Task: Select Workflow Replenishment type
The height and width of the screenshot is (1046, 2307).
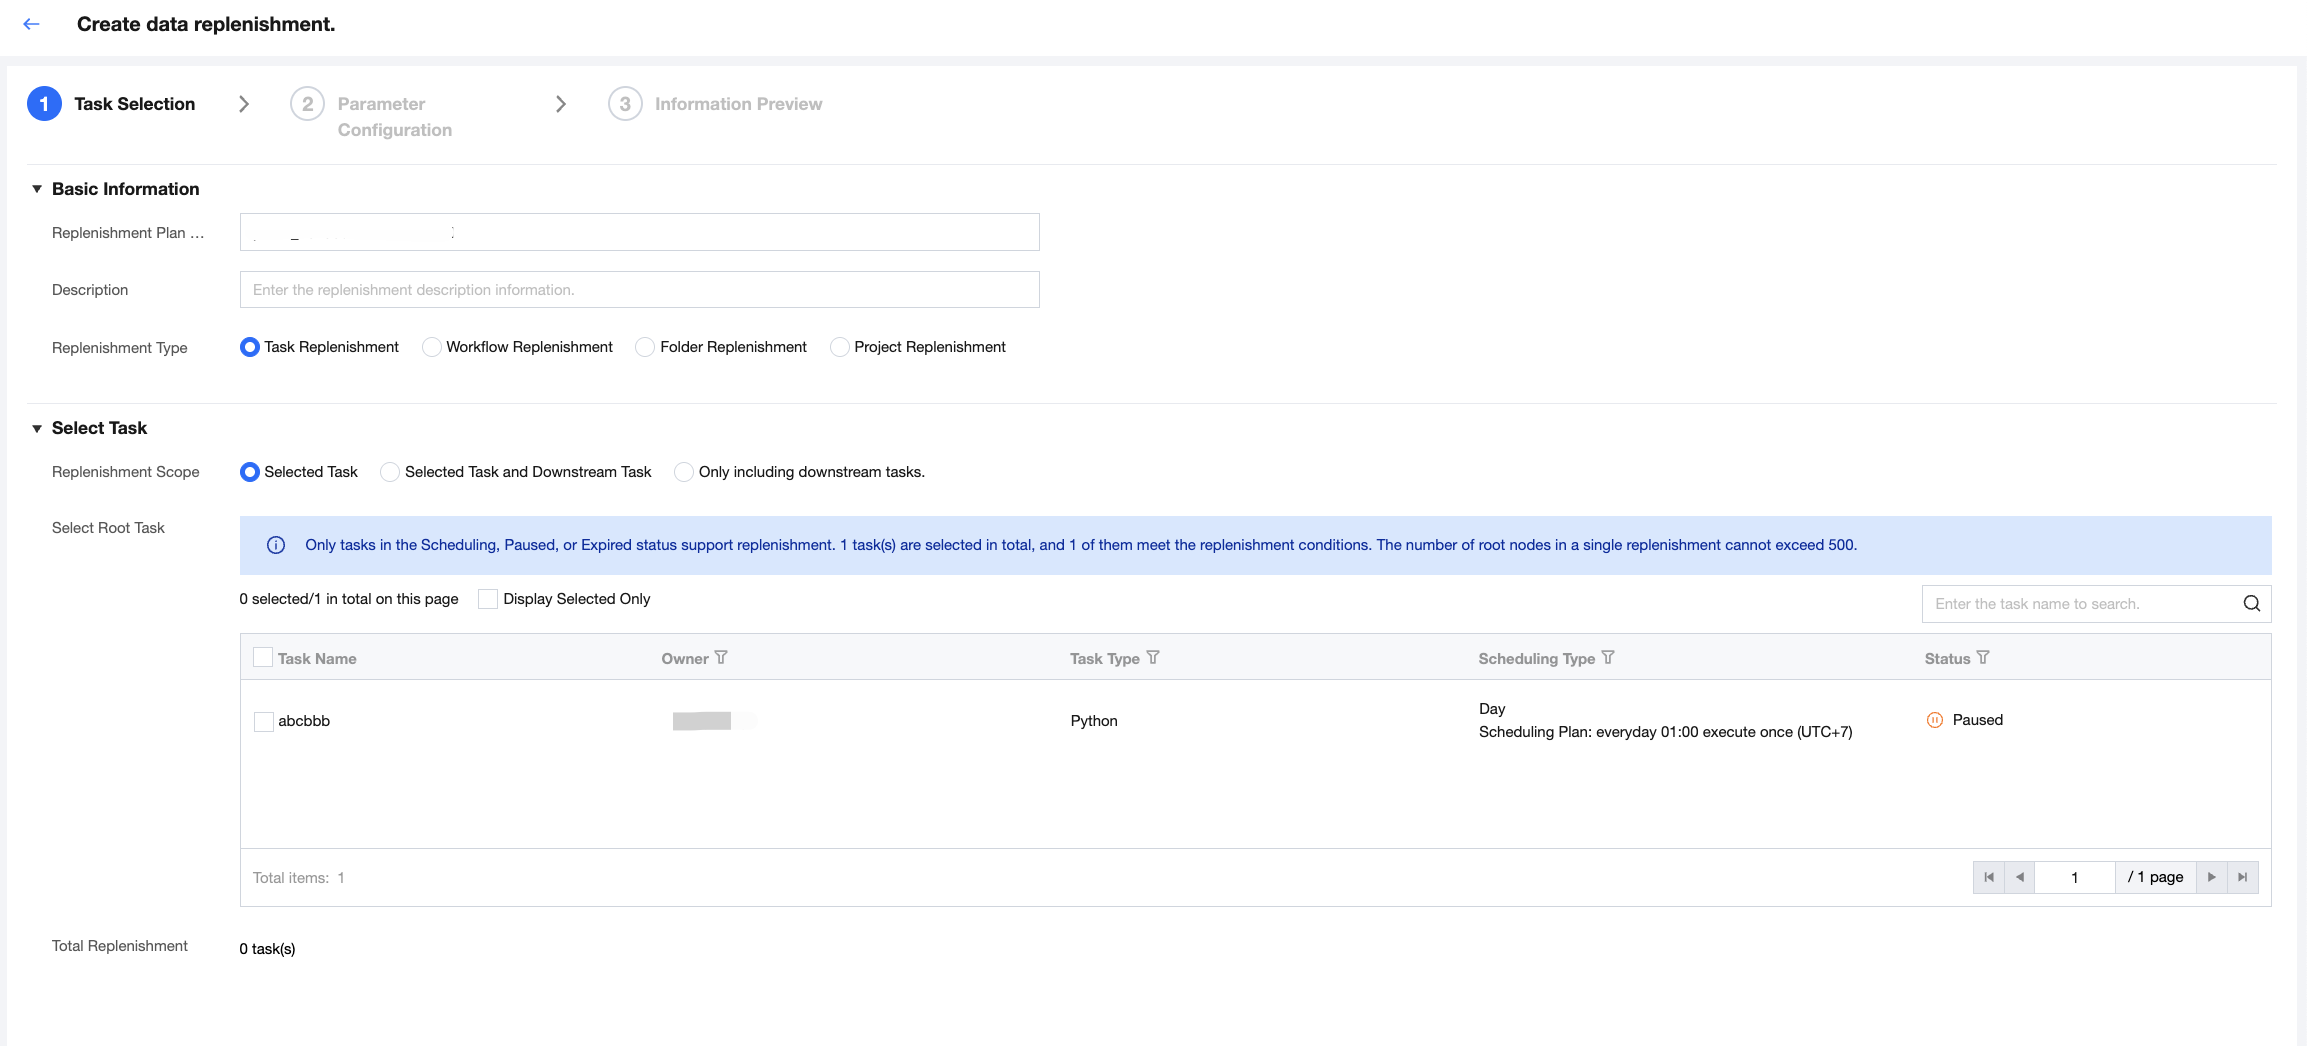Action: 432,347
